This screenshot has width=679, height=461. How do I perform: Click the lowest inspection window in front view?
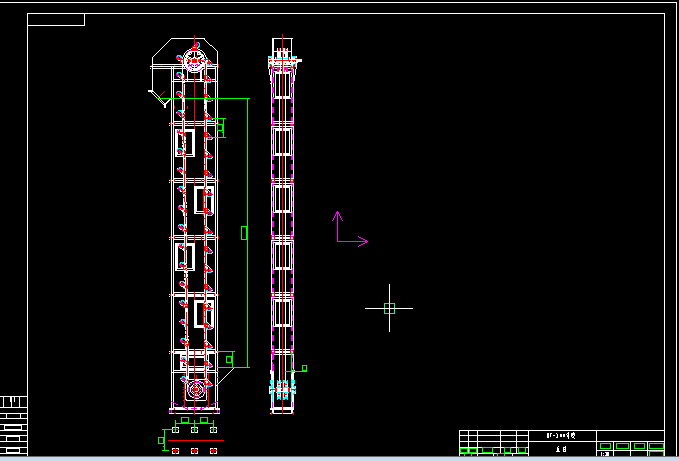coord(204,314)
